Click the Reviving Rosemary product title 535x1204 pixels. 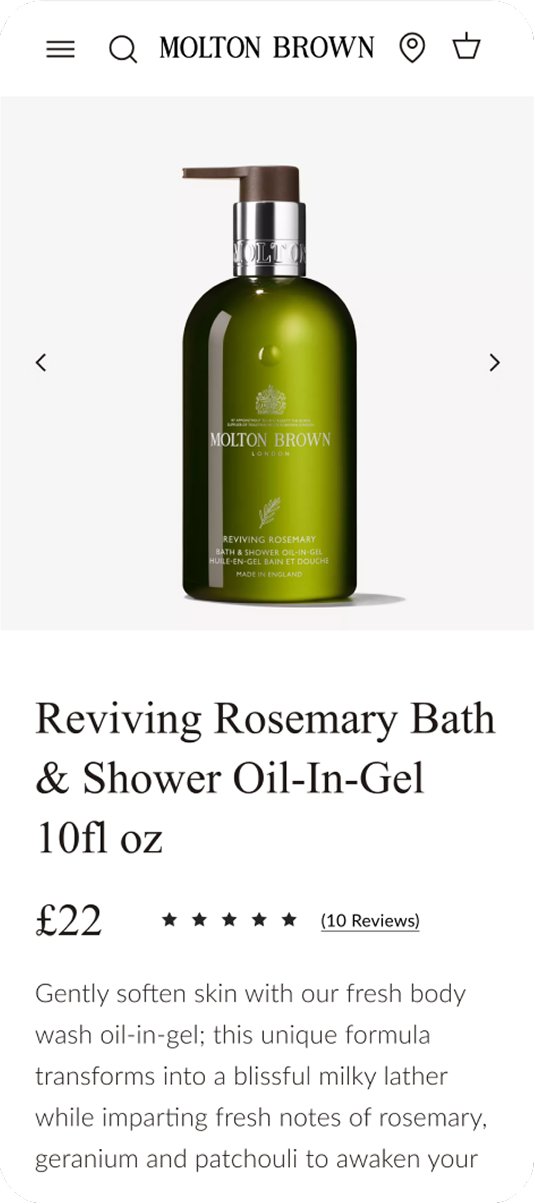tap(265, 778)
